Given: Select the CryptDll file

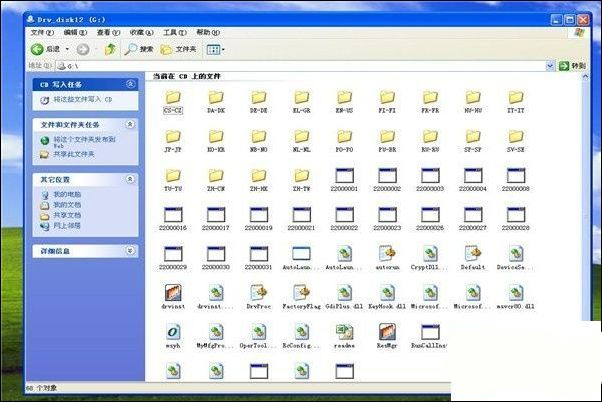Looking at the screenshot, I should point(430,258).
